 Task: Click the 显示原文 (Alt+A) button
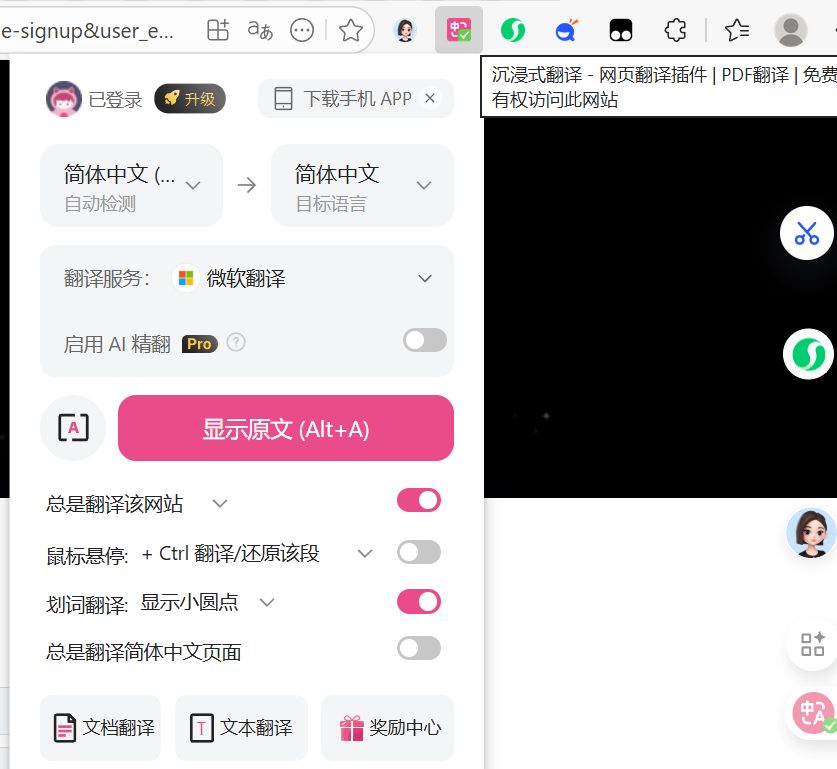286,428
